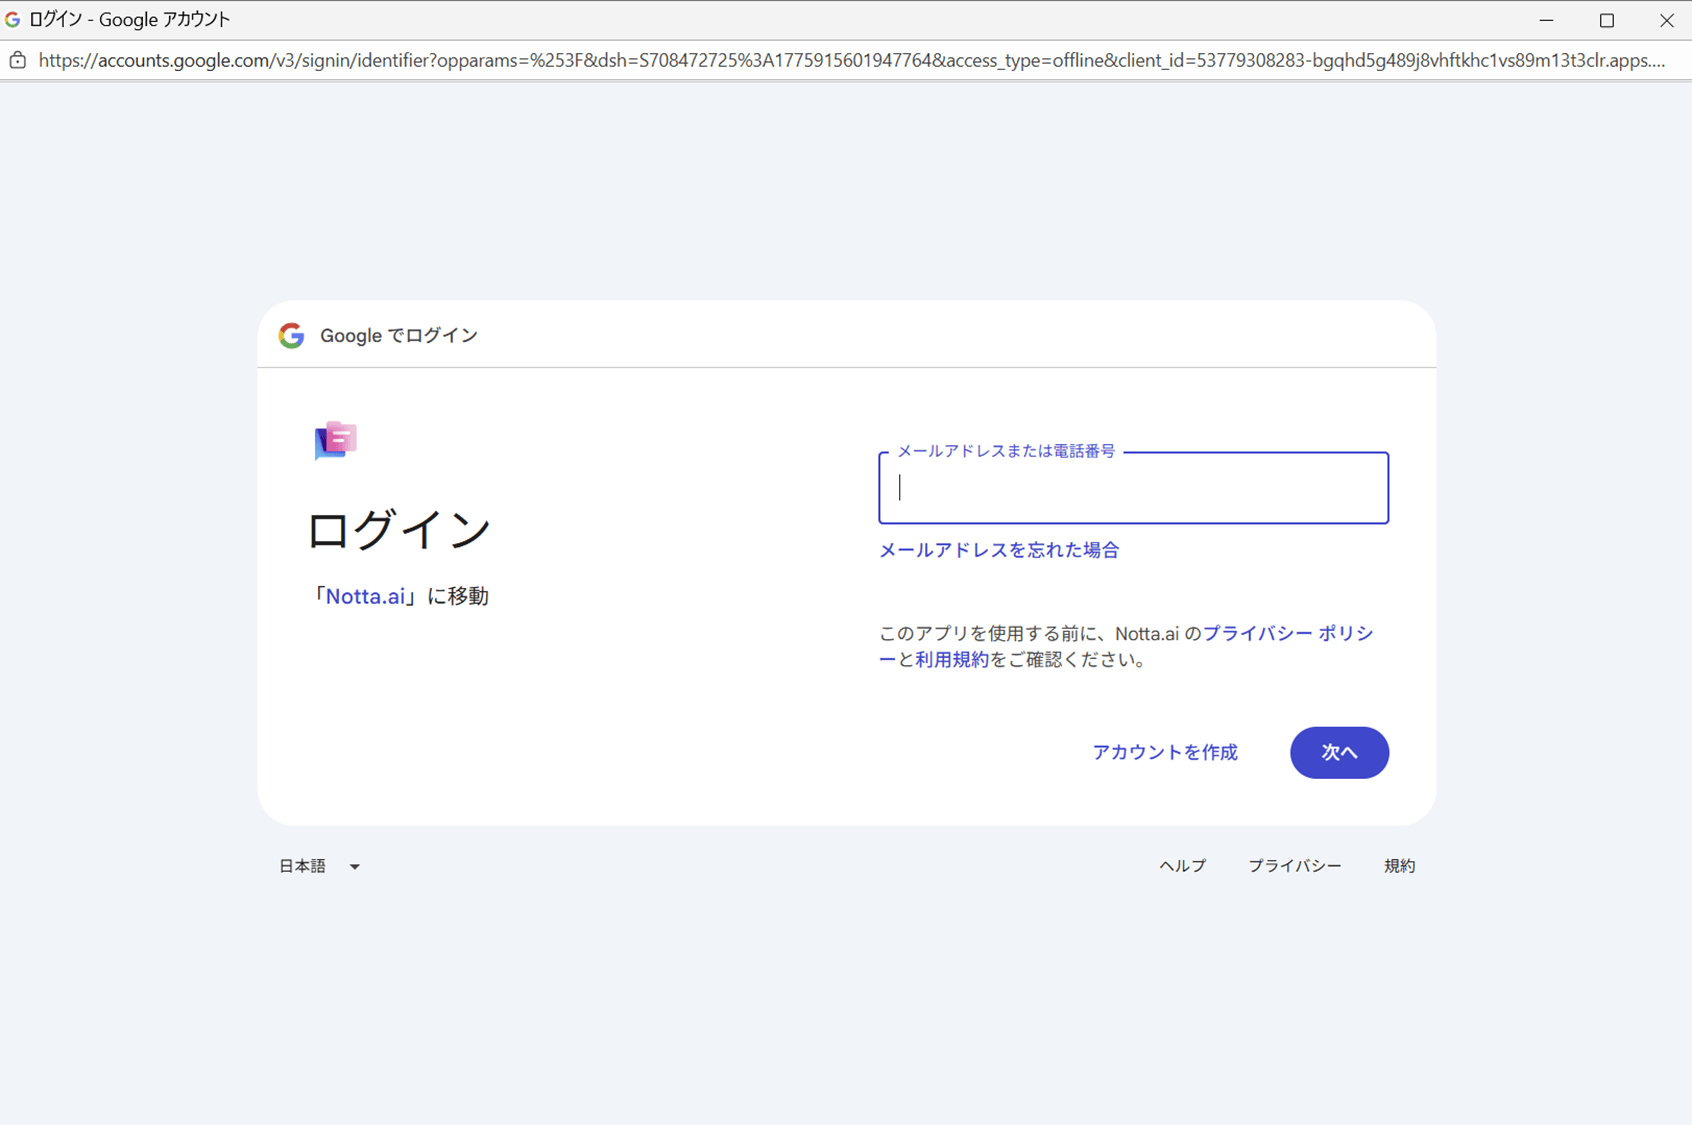Click the Google favicon in the title bar

(x=12, y=19)
